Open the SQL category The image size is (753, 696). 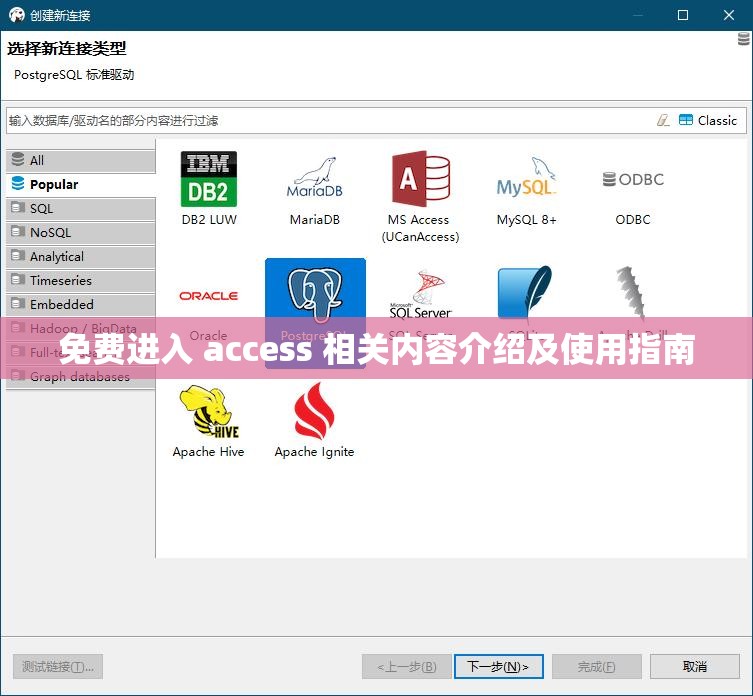pos(81,208)
